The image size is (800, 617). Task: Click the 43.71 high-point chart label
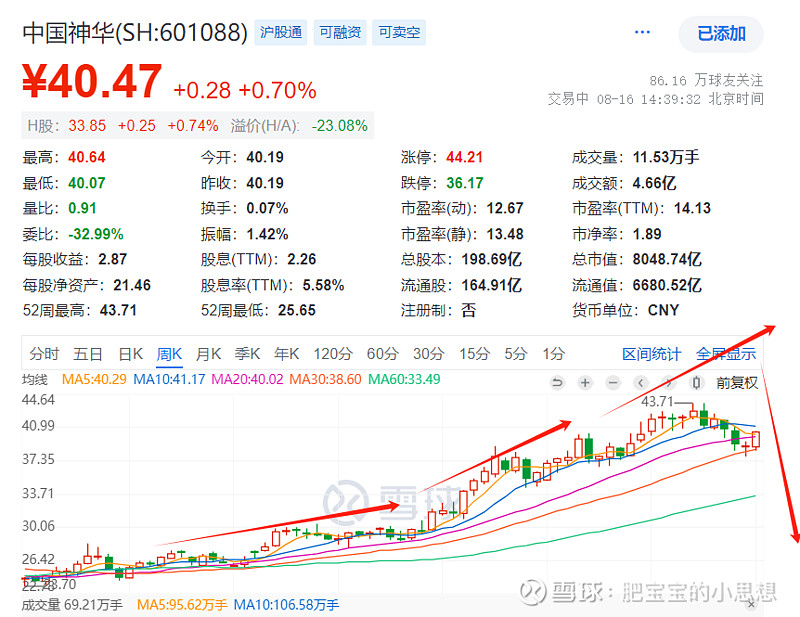[x=657, y=402]
